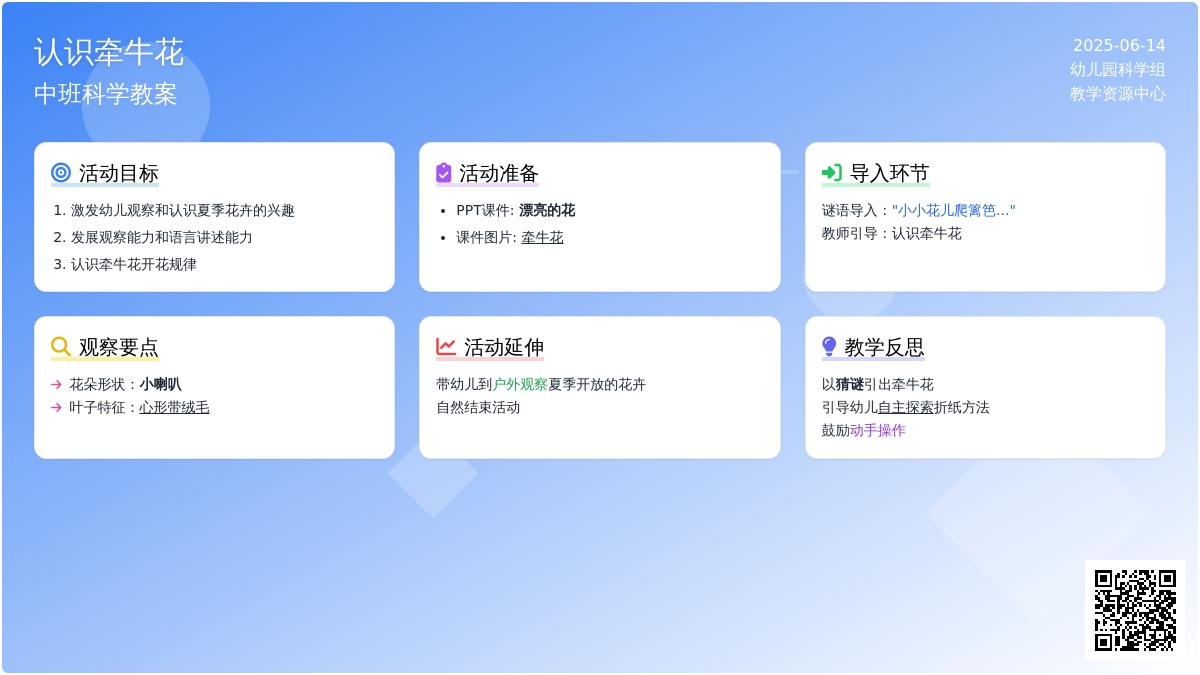The width and height of the screenshot is (1200, 675).
Task: Click the 观察要点 card heading
Action: [119, 348]
